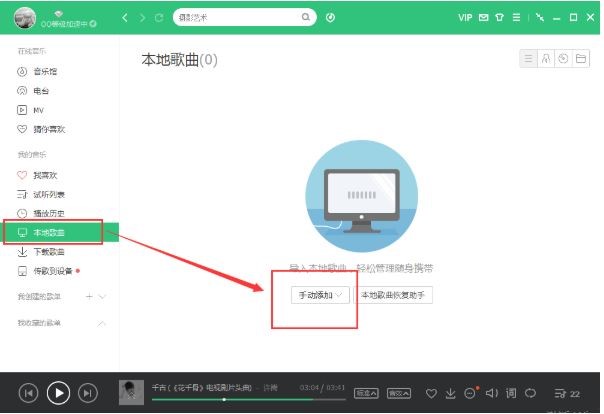Open the listen-and-identify song icon
This screenshot has height=414, width=604.
point(331,17)
